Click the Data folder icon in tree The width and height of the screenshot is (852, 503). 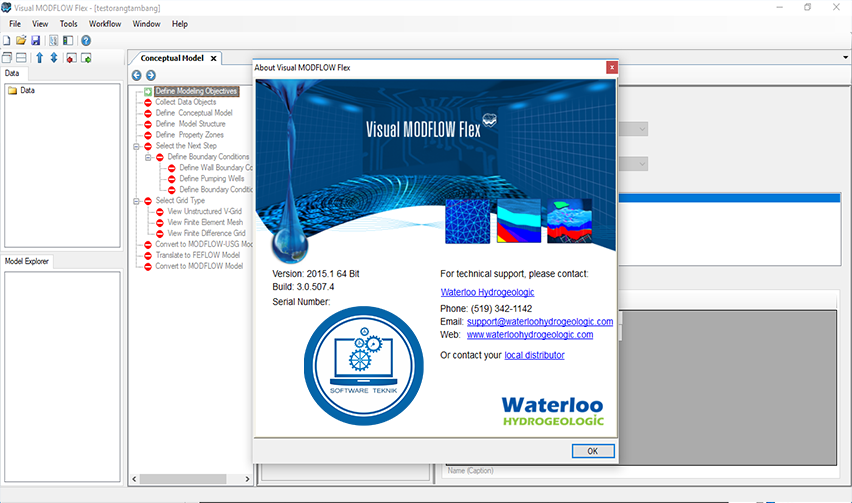[x=12, y=91]
